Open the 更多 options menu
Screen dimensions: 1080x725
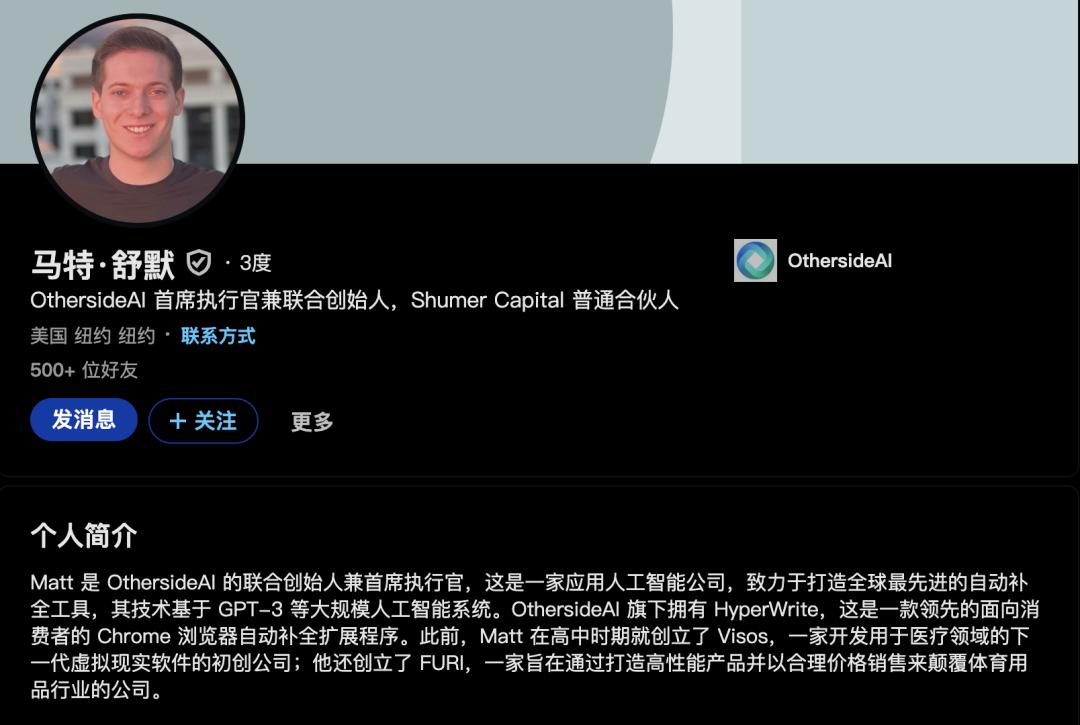(312, 421)
